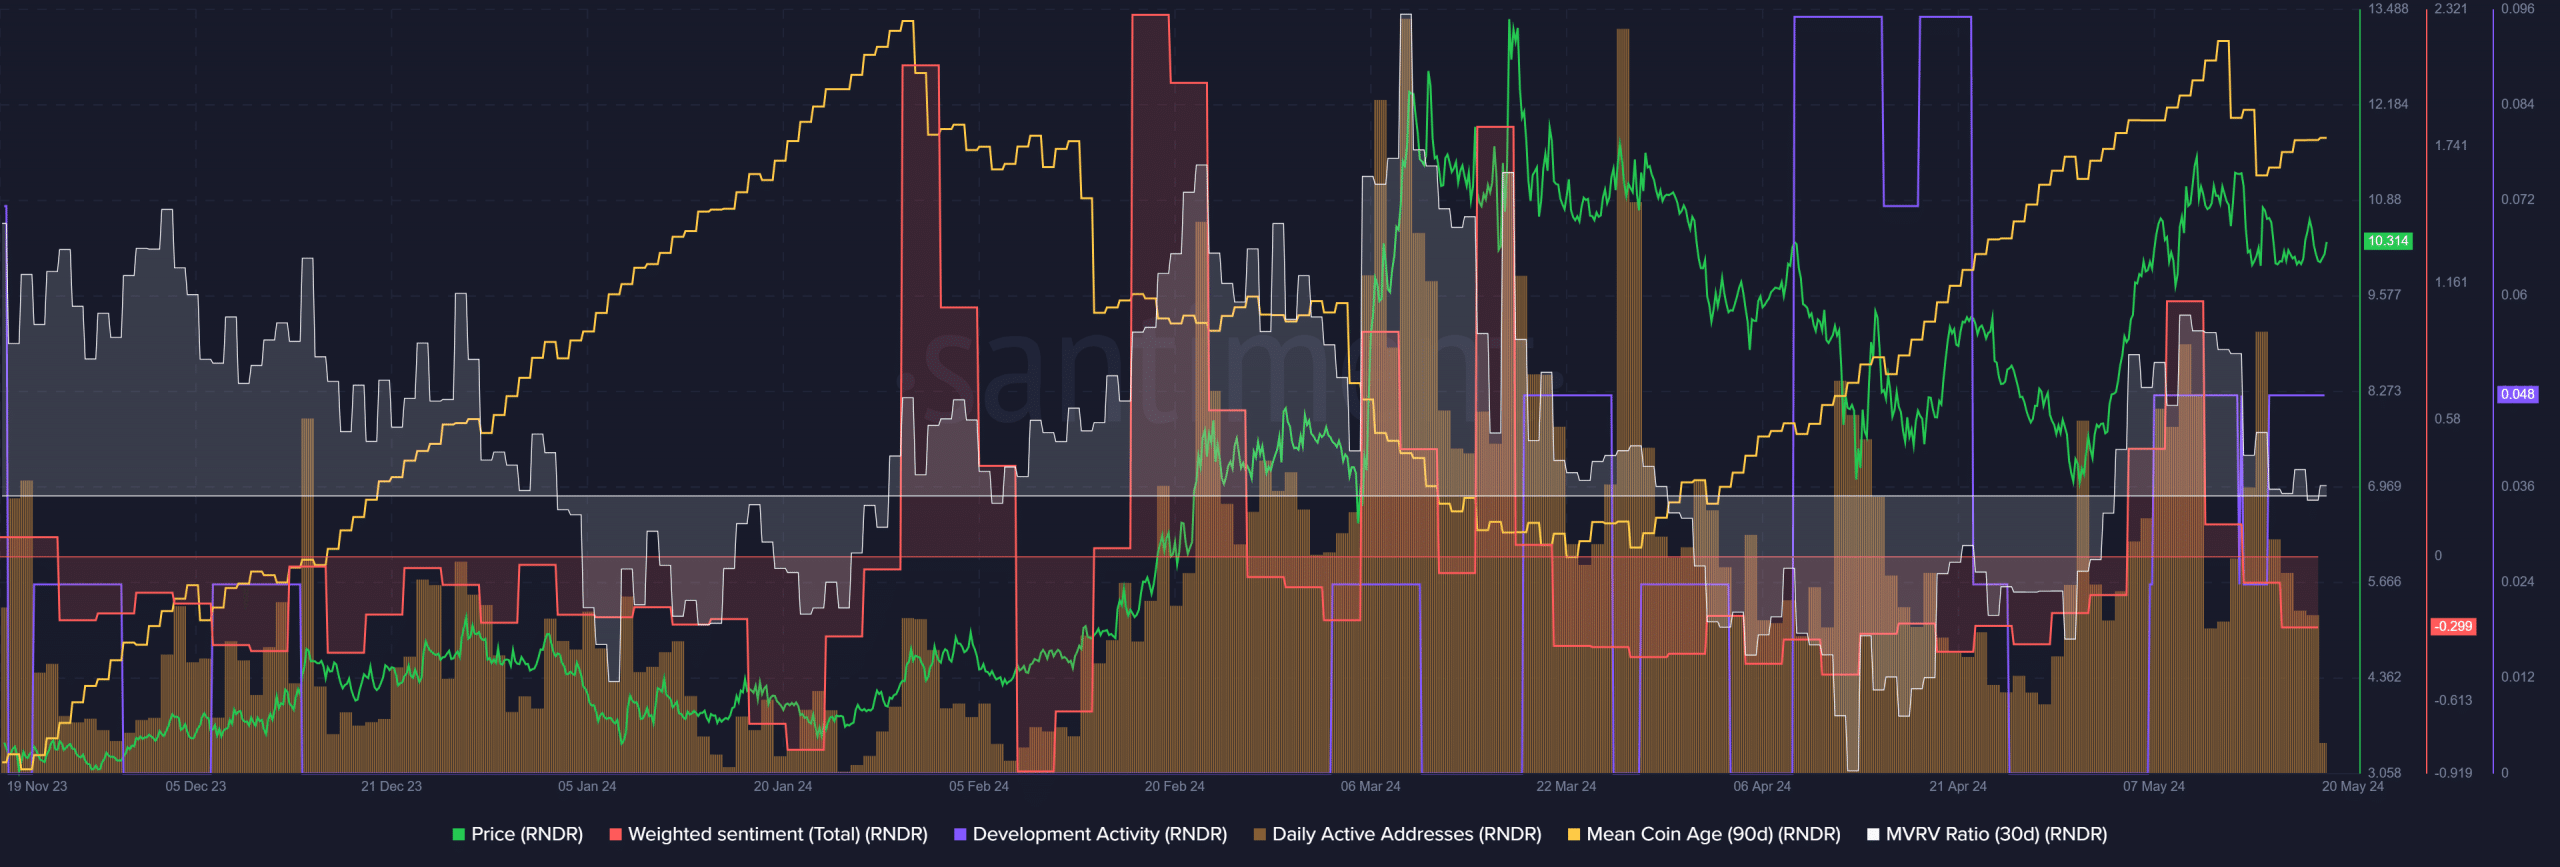Image resolution: width=2560 pixels, height=867 pixels.
Task: Click the green 10.314 price marker
Action: 2388,241
